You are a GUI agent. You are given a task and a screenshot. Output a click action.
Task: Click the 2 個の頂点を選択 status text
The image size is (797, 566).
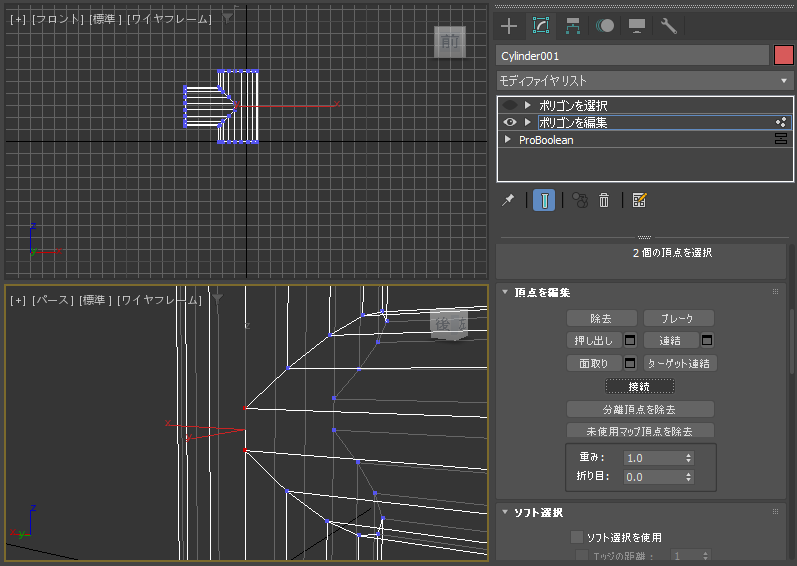click(x=672, y=253)
